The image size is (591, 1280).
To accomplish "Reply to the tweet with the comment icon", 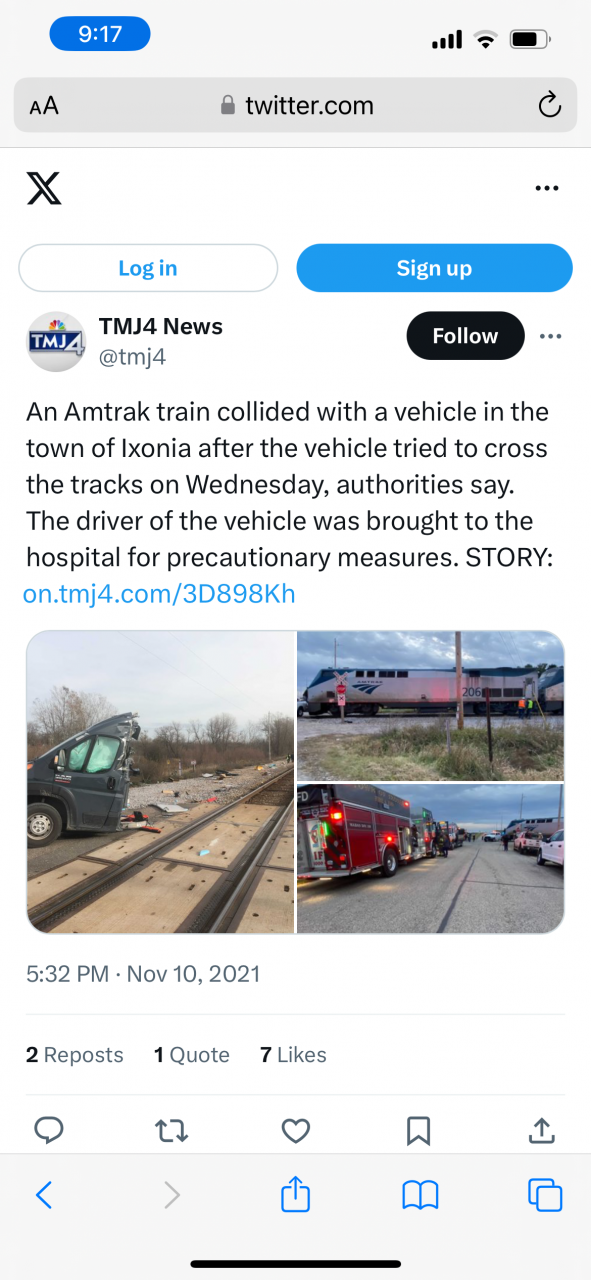I will 49,1130.
